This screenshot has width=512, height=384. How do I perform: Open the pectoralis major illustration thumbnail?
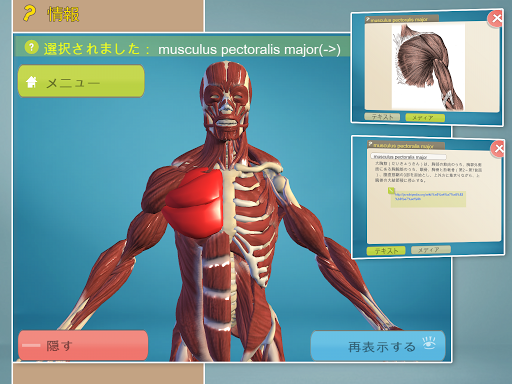[428, 68]
